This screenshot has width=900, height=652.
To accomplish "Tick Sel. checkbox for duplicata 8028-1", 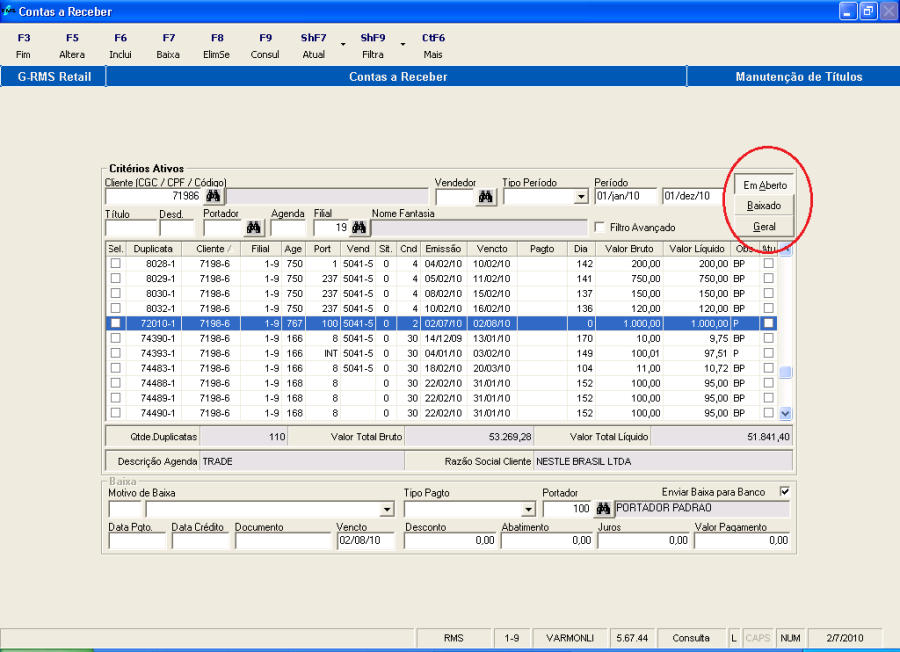I will 116,263.
